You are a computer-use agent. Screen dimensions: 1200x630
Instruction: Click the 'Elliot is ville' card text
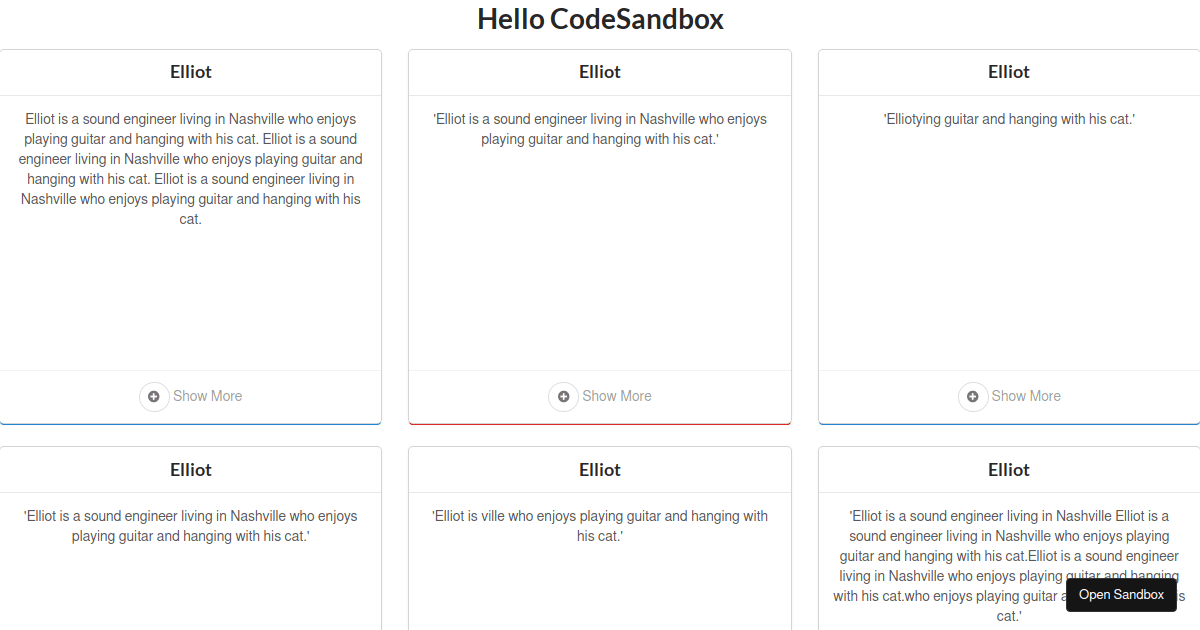click(x=599, y=525)
